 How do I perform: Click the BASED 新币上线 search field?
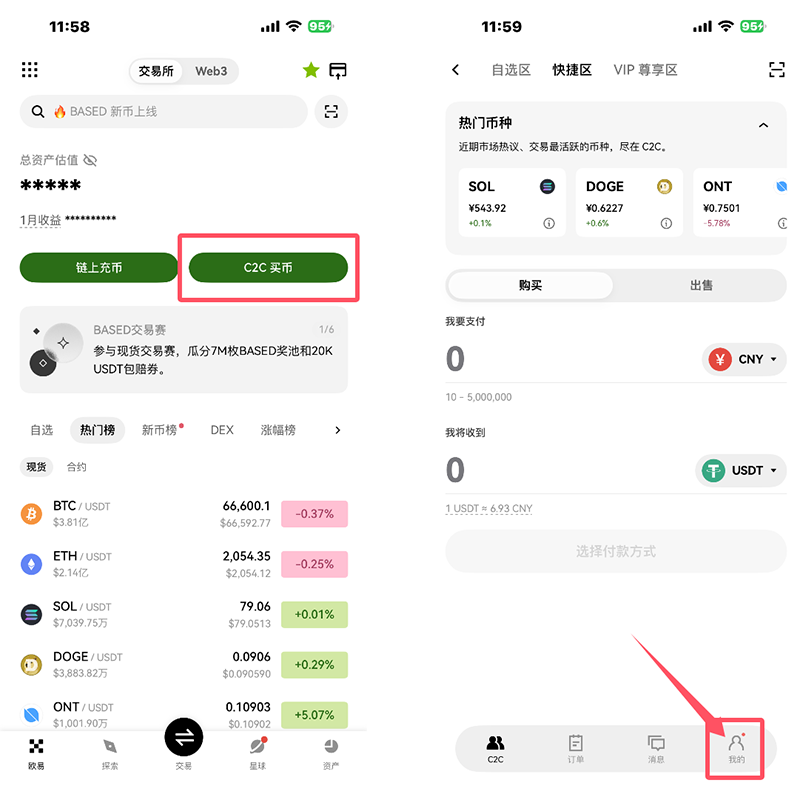point(164,111)
